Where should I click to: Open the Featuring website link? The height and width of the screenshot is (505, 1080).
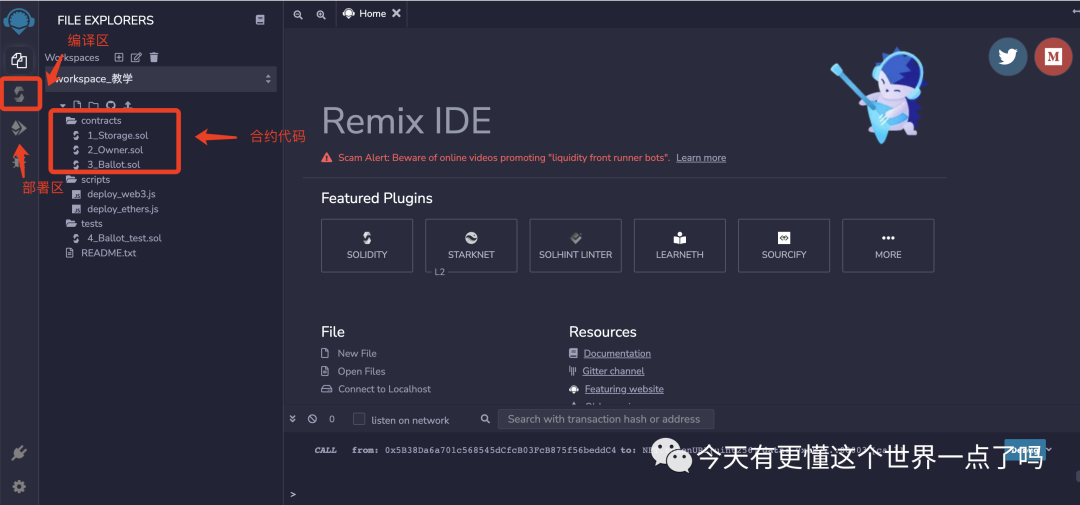624,389
